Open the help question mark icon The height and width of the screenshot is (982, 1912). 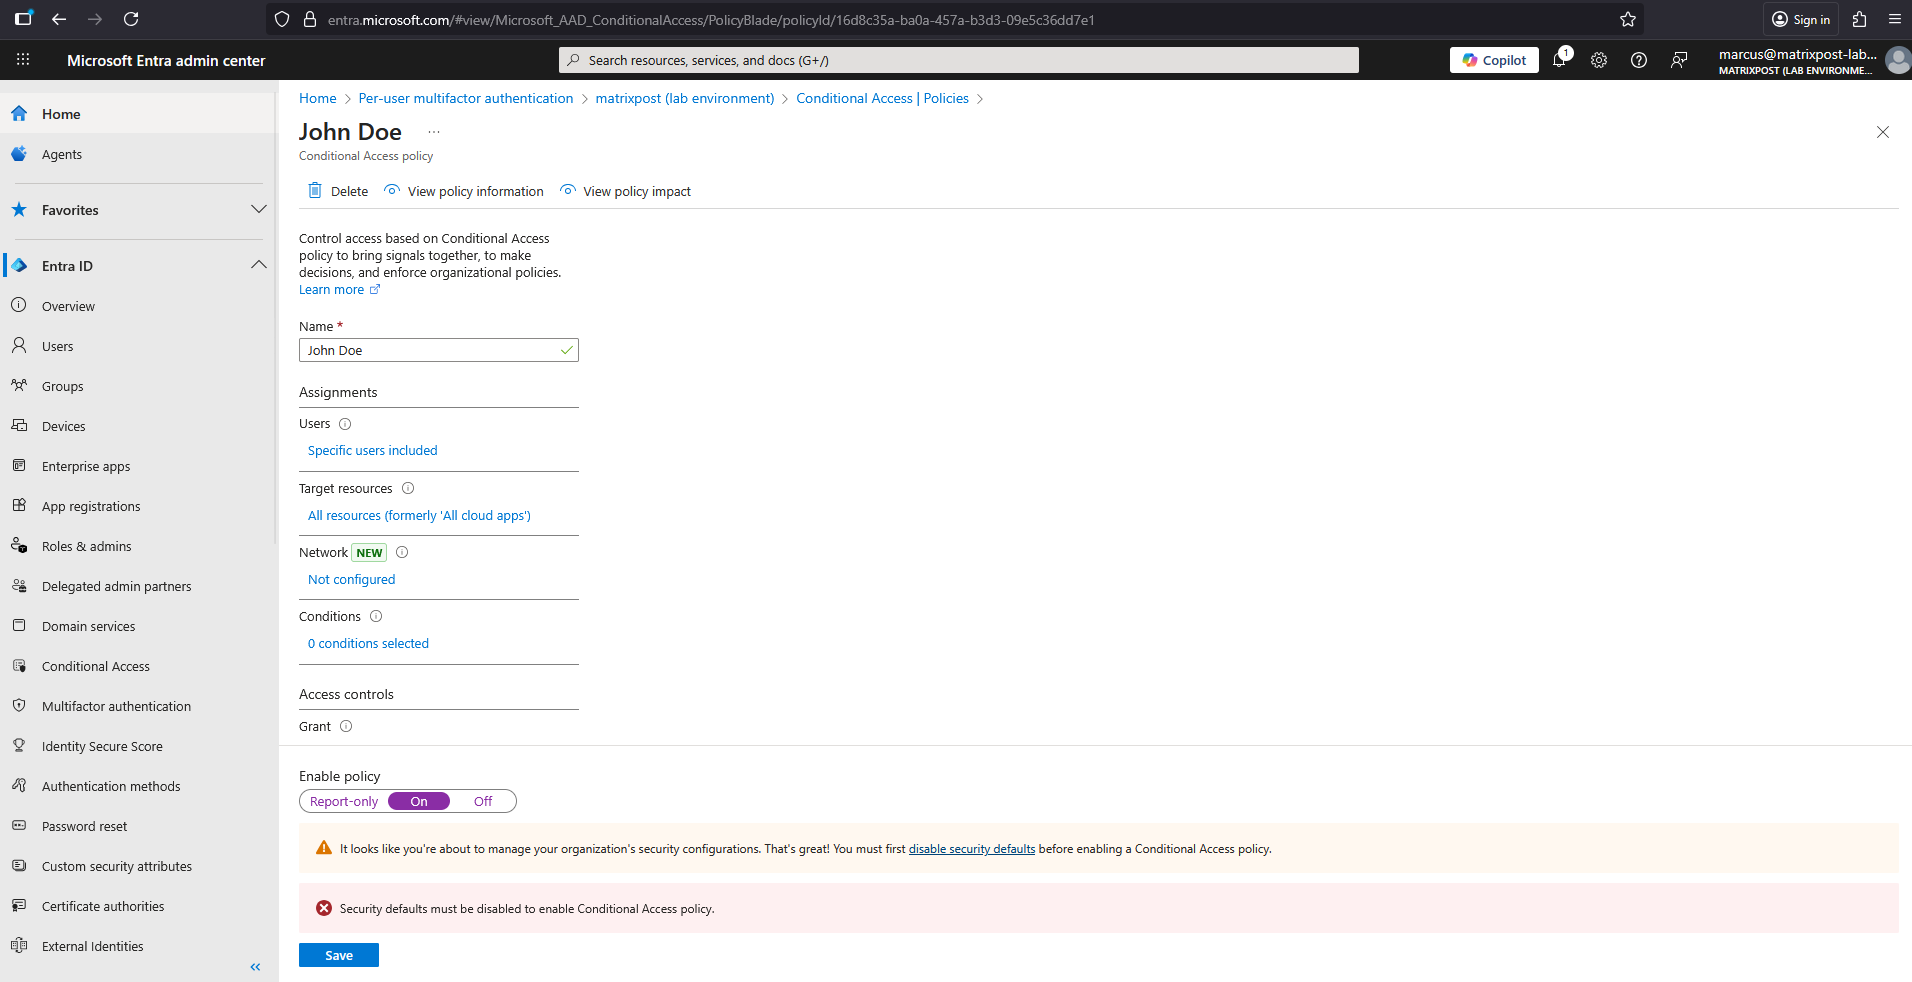(x=1639, y=60)
